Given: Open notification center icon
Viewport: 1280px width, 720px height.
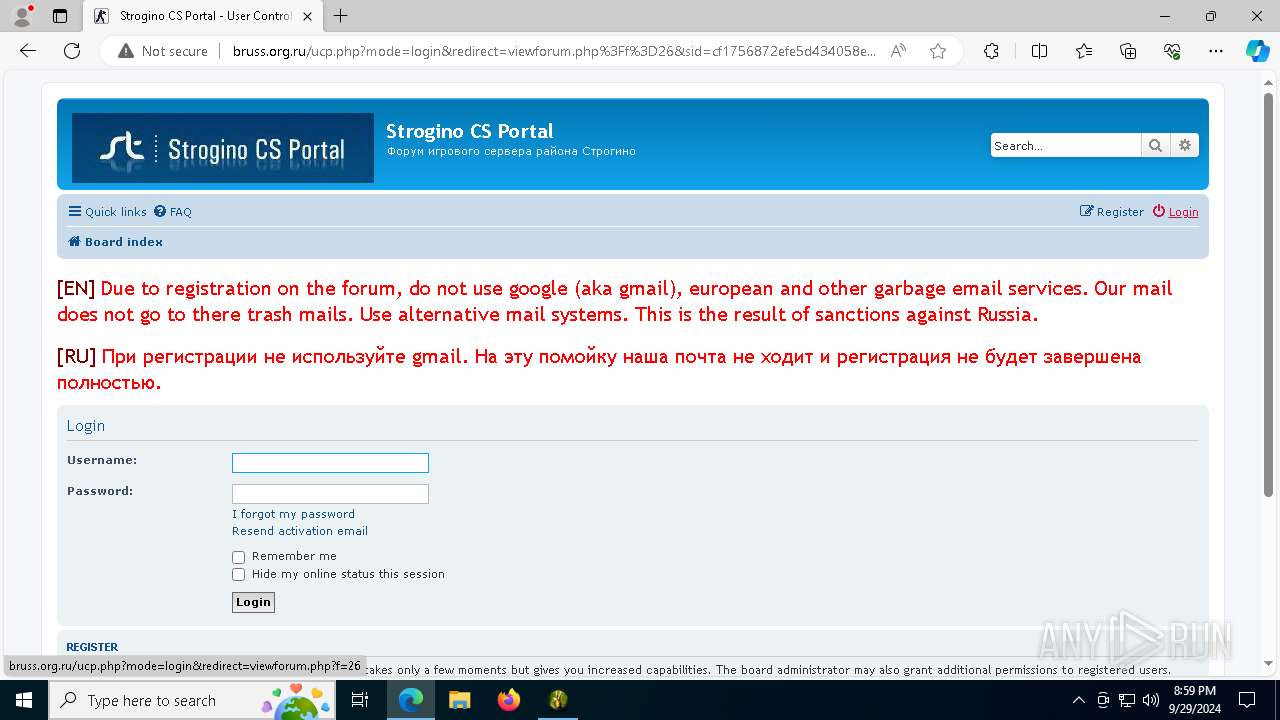Looking at the screenshot, I should [1247, 700].
